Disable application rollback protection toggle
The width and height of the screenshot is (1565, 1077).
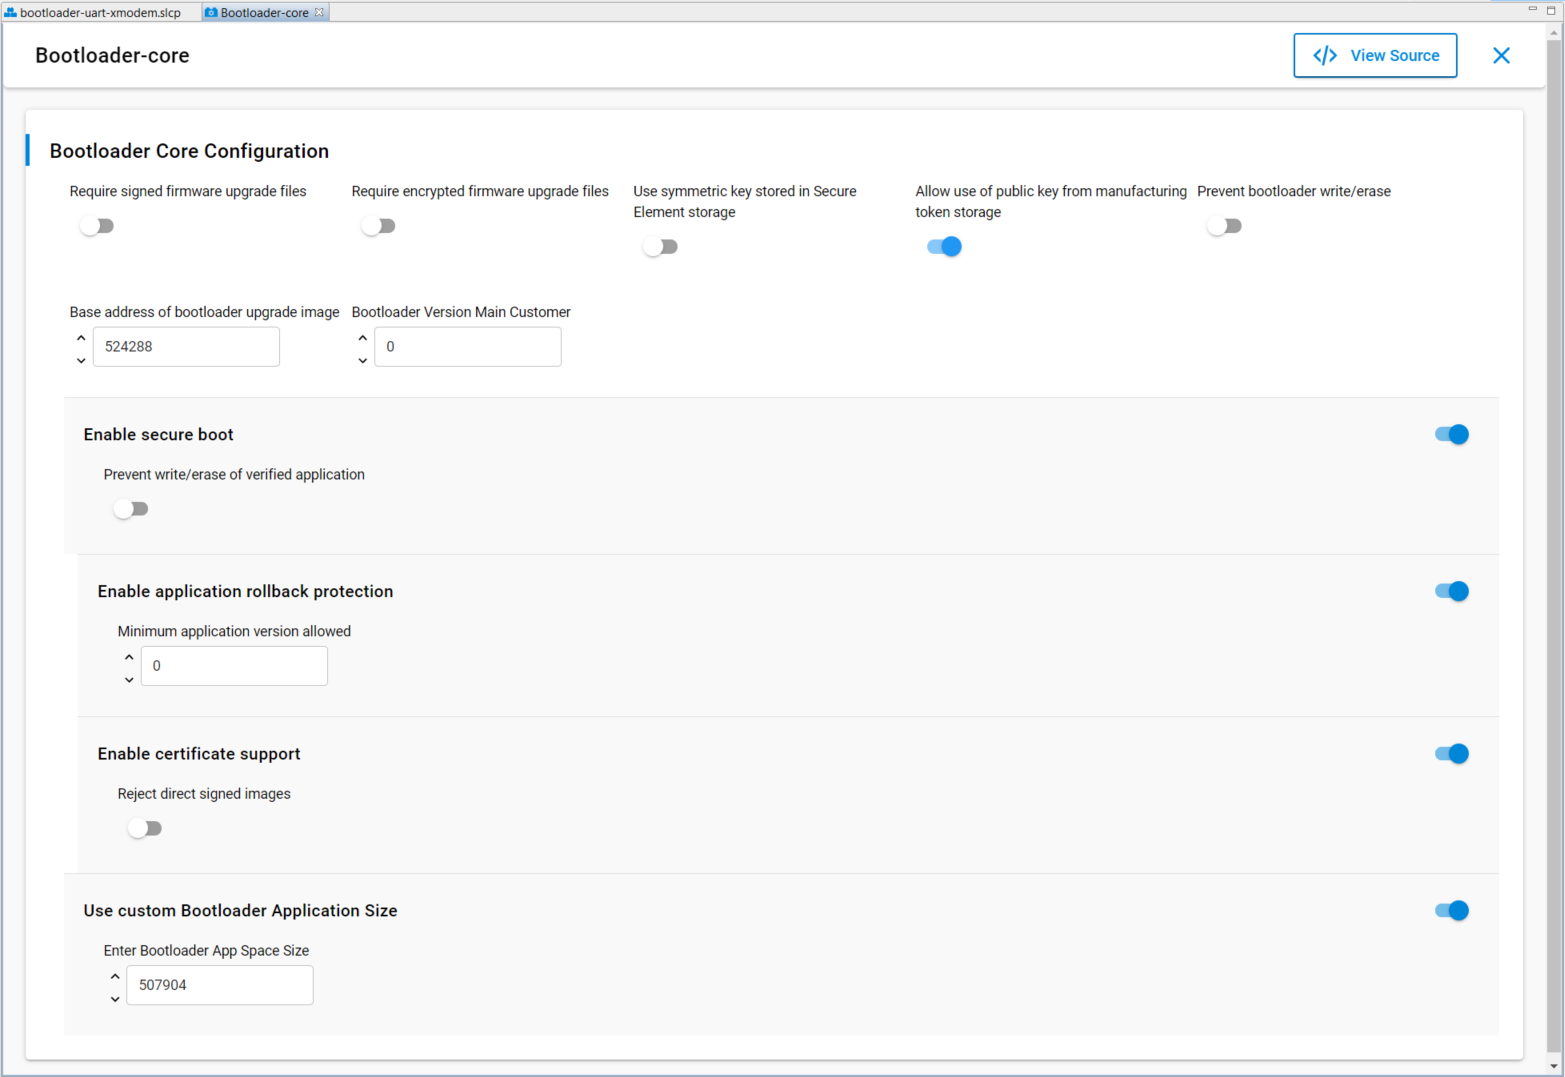[x=1451, y=591]
